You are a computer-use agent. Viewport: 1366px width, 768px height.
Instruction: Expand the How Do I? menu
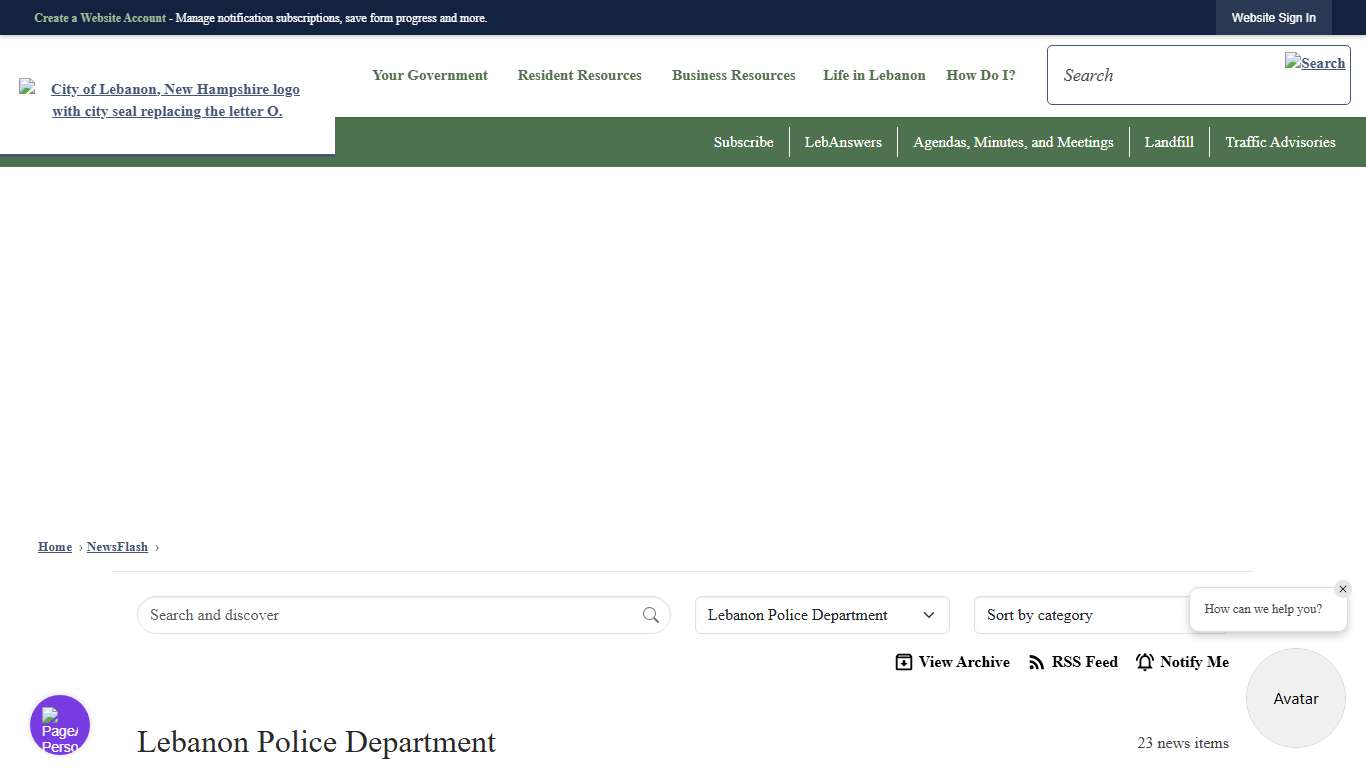(x=980, y=75)
